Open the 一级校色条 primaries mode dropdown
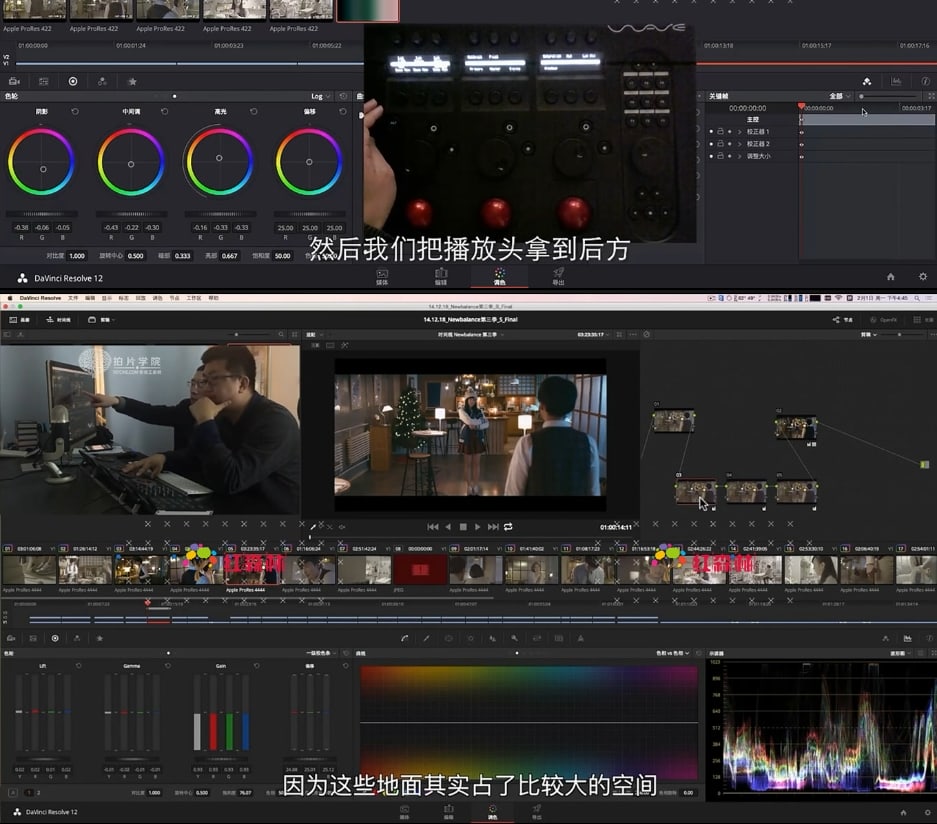 (x=321, y=653)
